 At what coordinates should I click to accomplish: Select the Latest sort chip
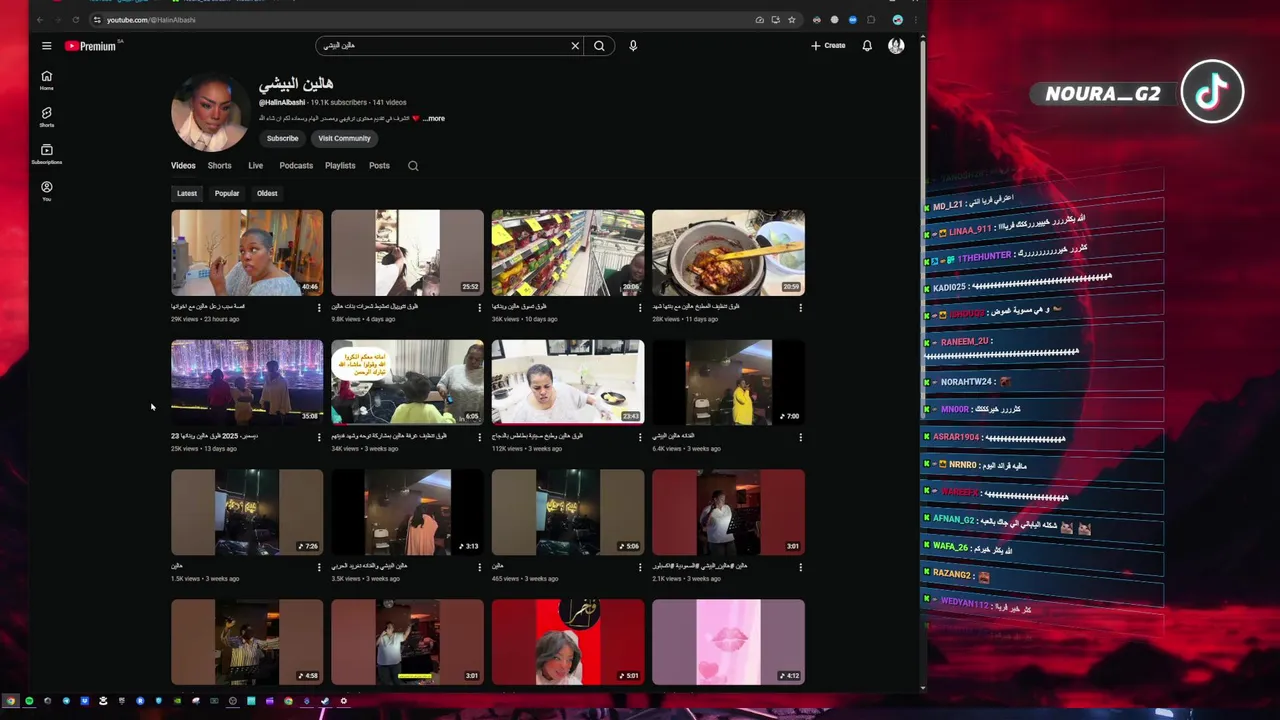click(187, 194)
